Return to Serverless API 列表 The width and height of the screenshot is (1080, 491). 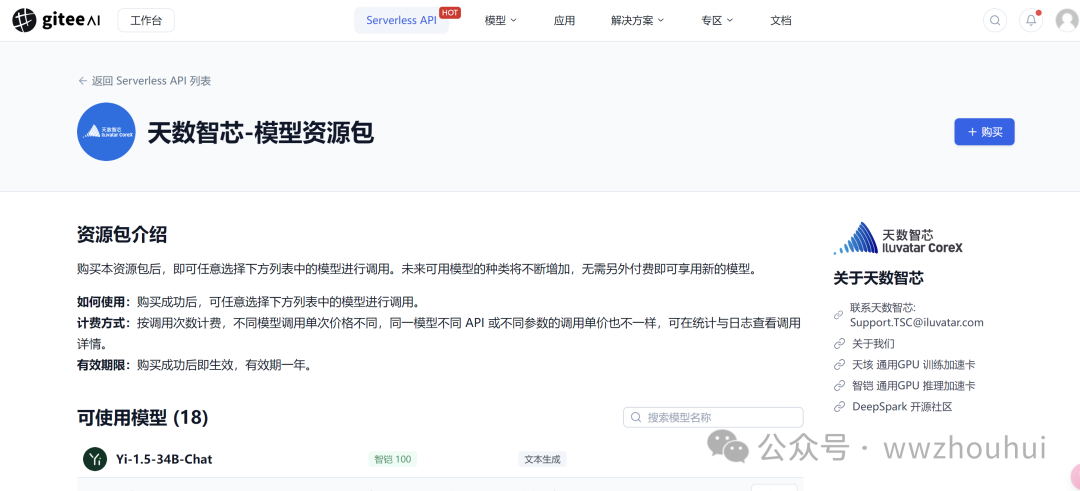click(x=144, y=81)
